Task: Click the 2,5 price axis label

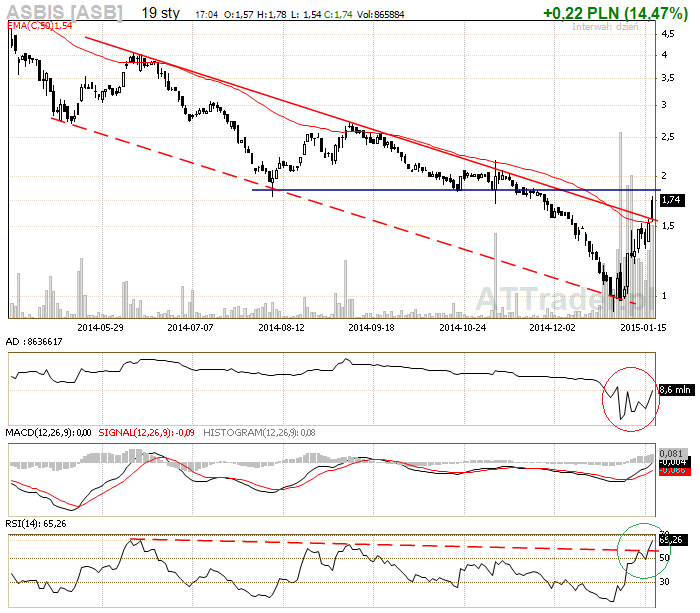Action: (x=668, y=137)
